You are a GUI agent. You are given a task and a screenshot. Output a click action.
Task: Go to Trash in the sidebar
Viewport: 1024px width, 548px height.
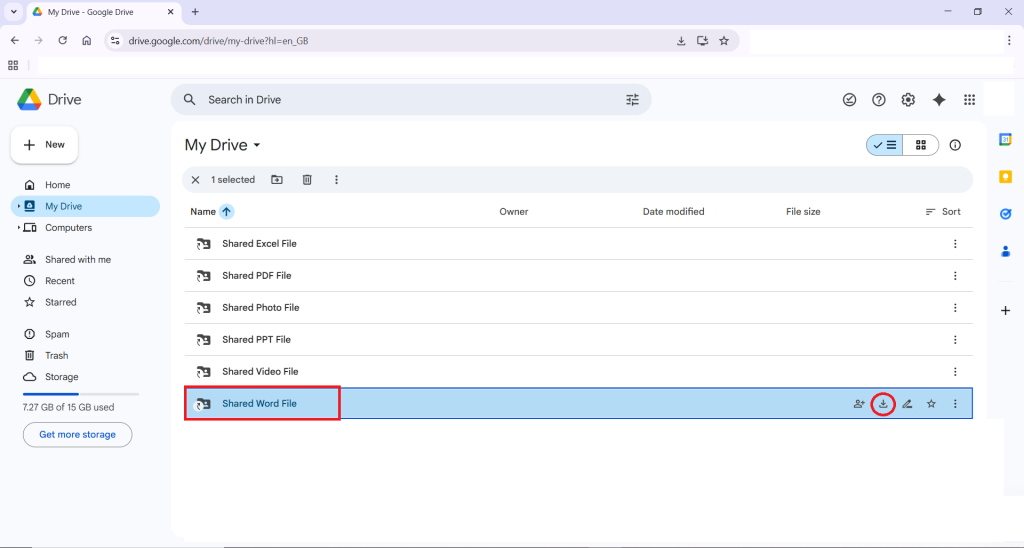pyautogui.click(x=56, y=356)
